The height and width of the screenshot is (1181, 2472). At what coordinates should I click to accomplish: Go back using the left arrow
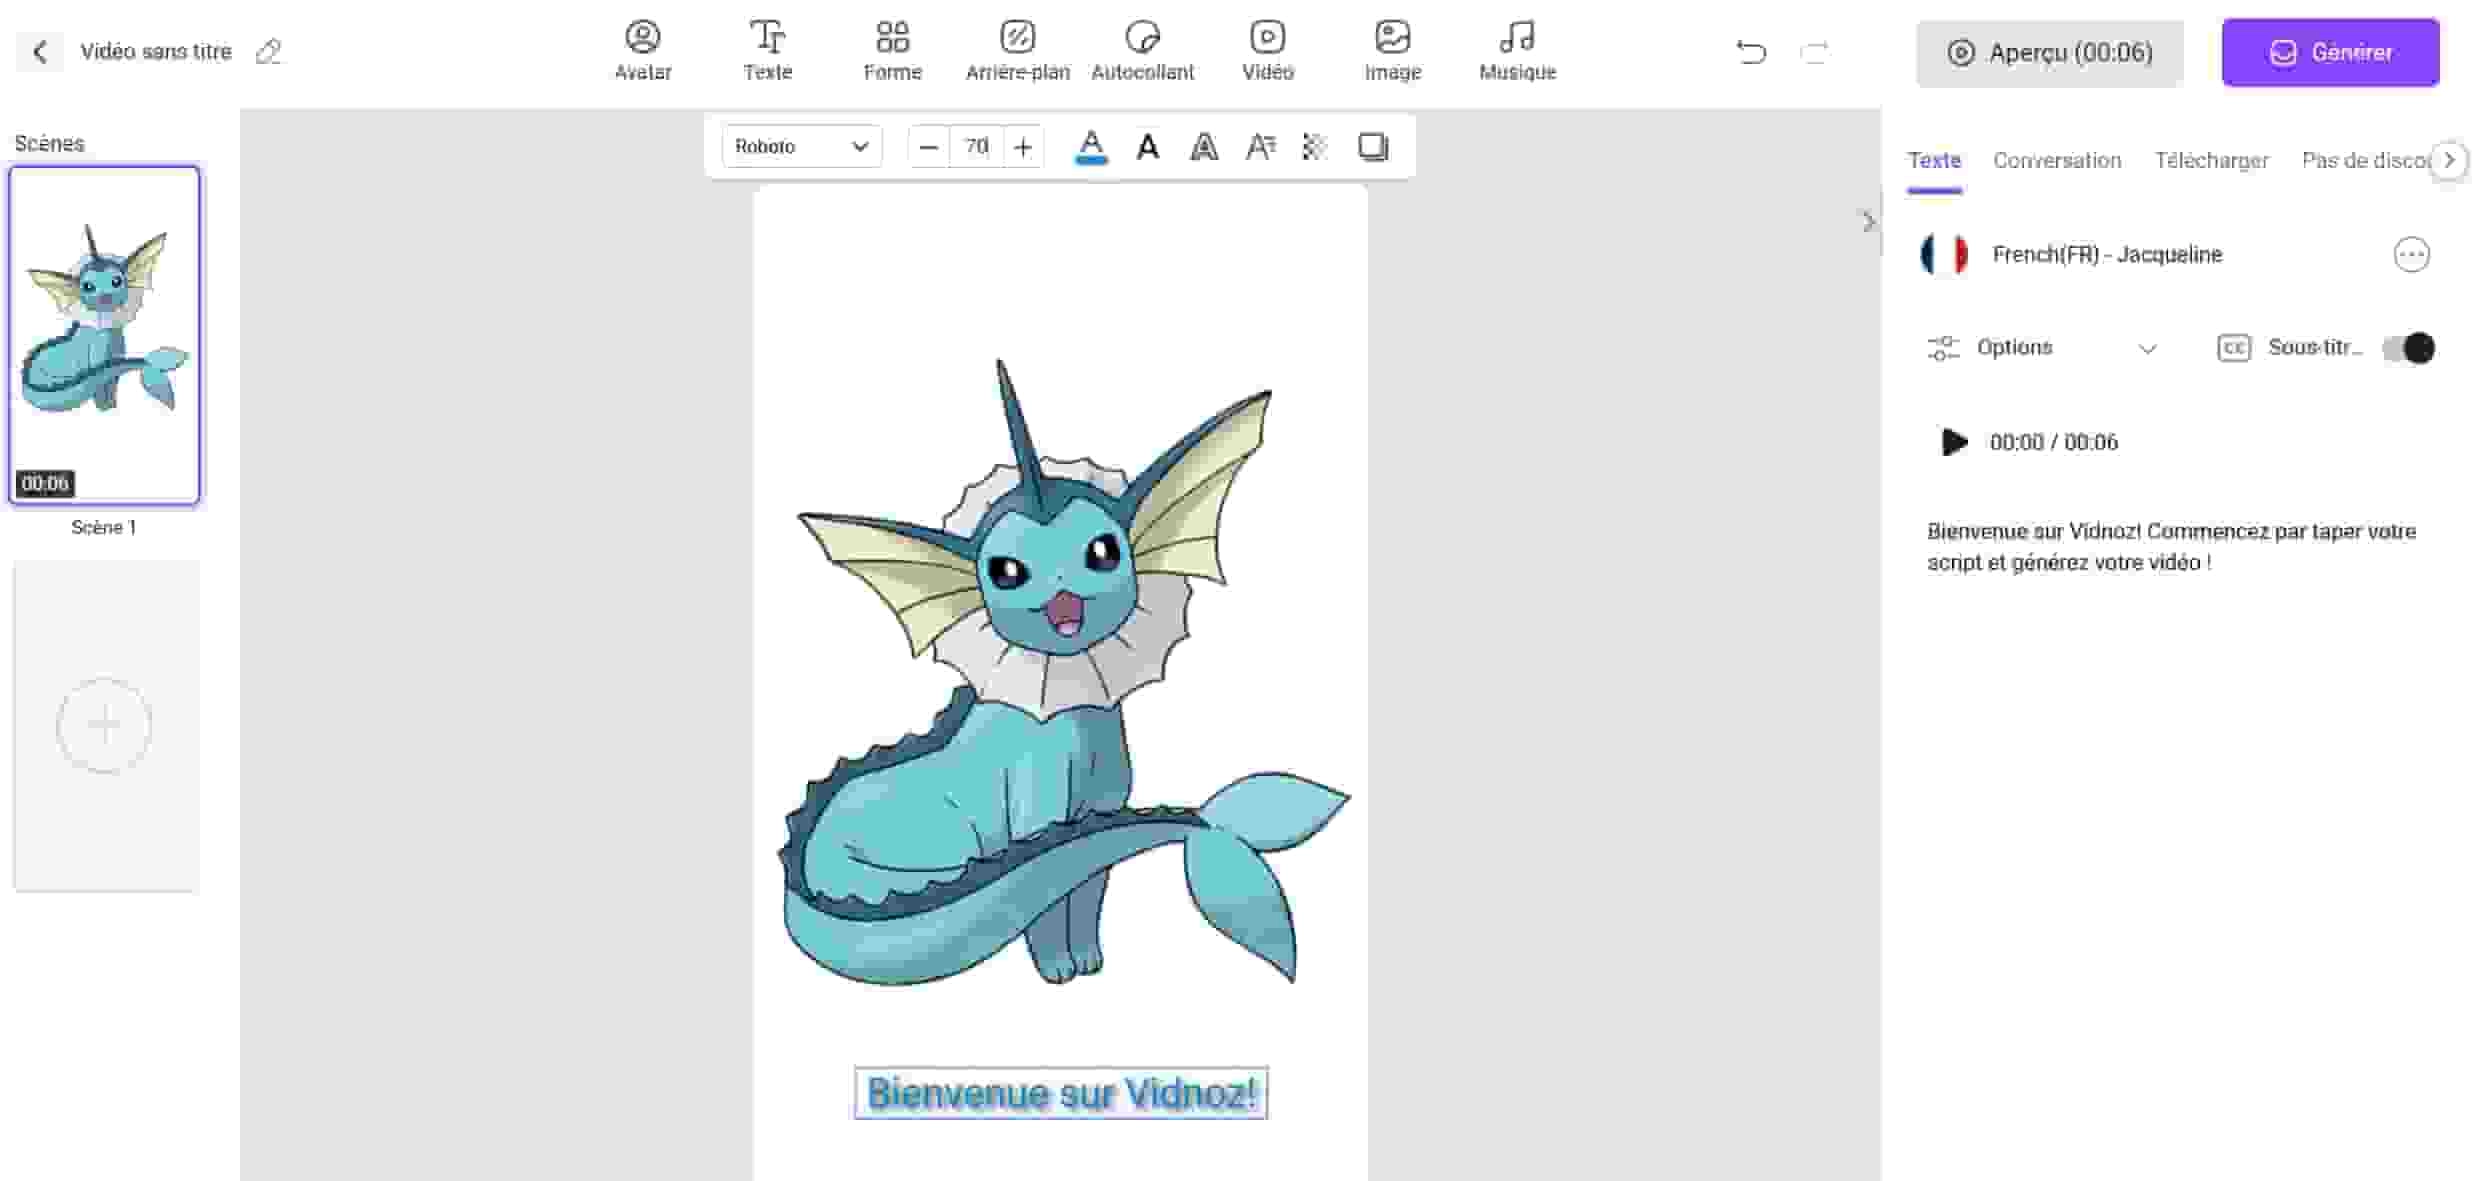(39, 52)
